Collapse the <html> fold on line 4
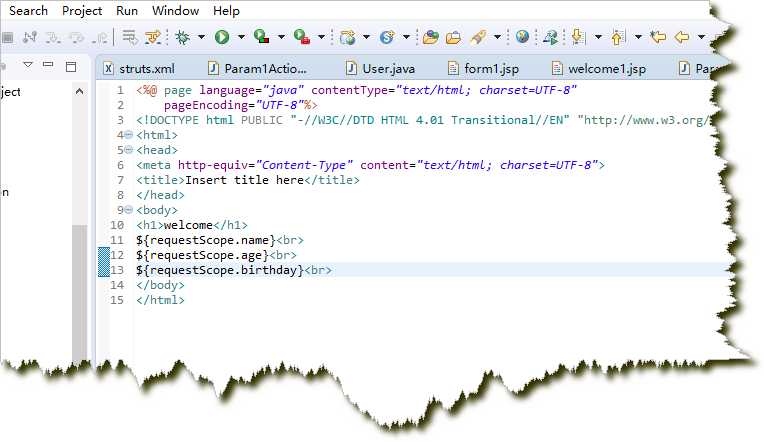Image resolution: width=764 pixels, height=442 pixels. pyautogui.click(x=129, y=135)
